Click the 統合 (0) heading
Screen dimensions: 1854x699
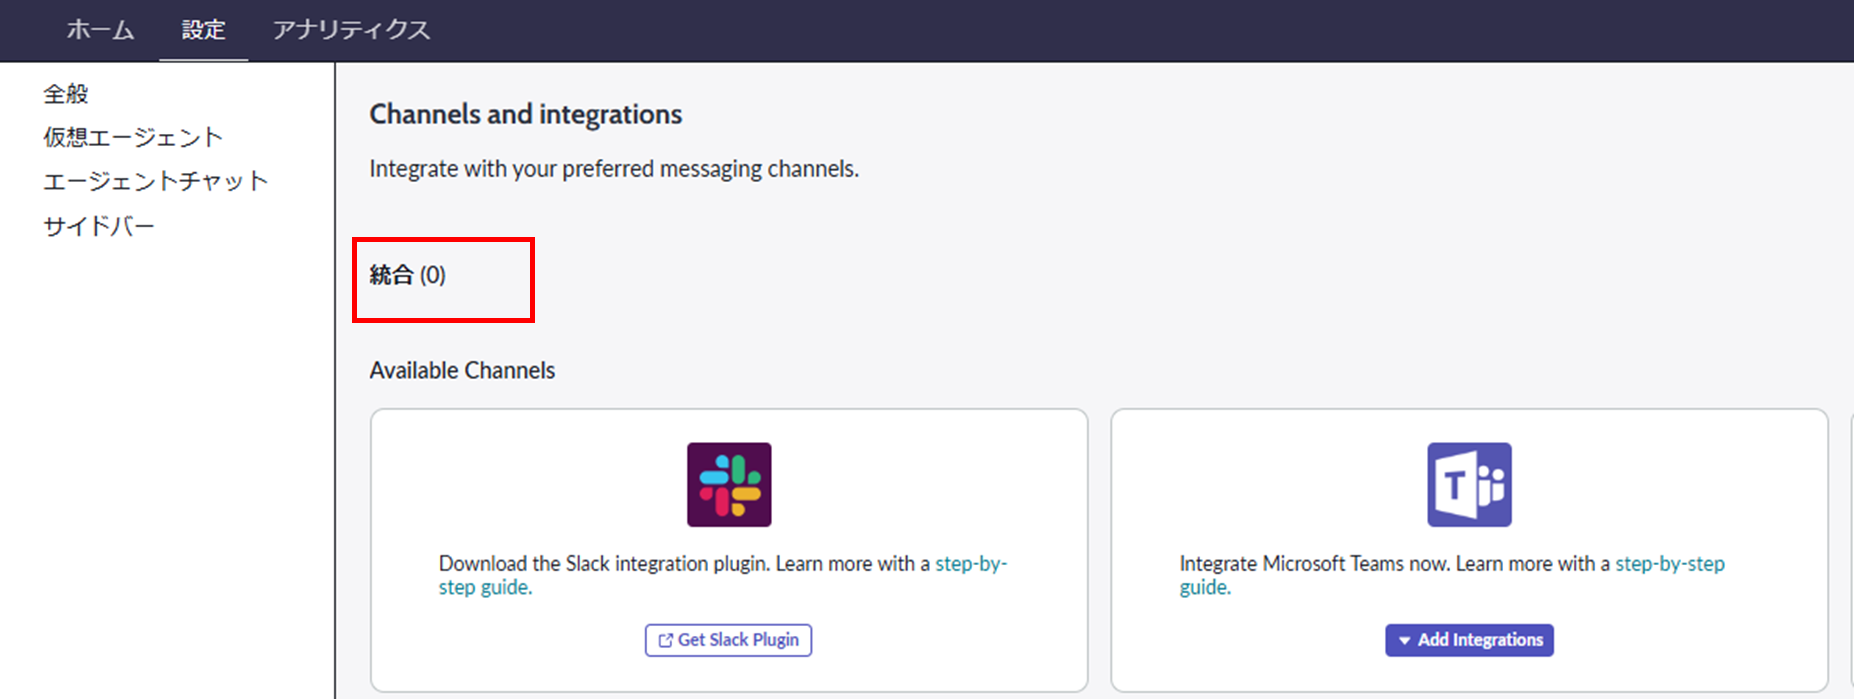click(407, 275)
